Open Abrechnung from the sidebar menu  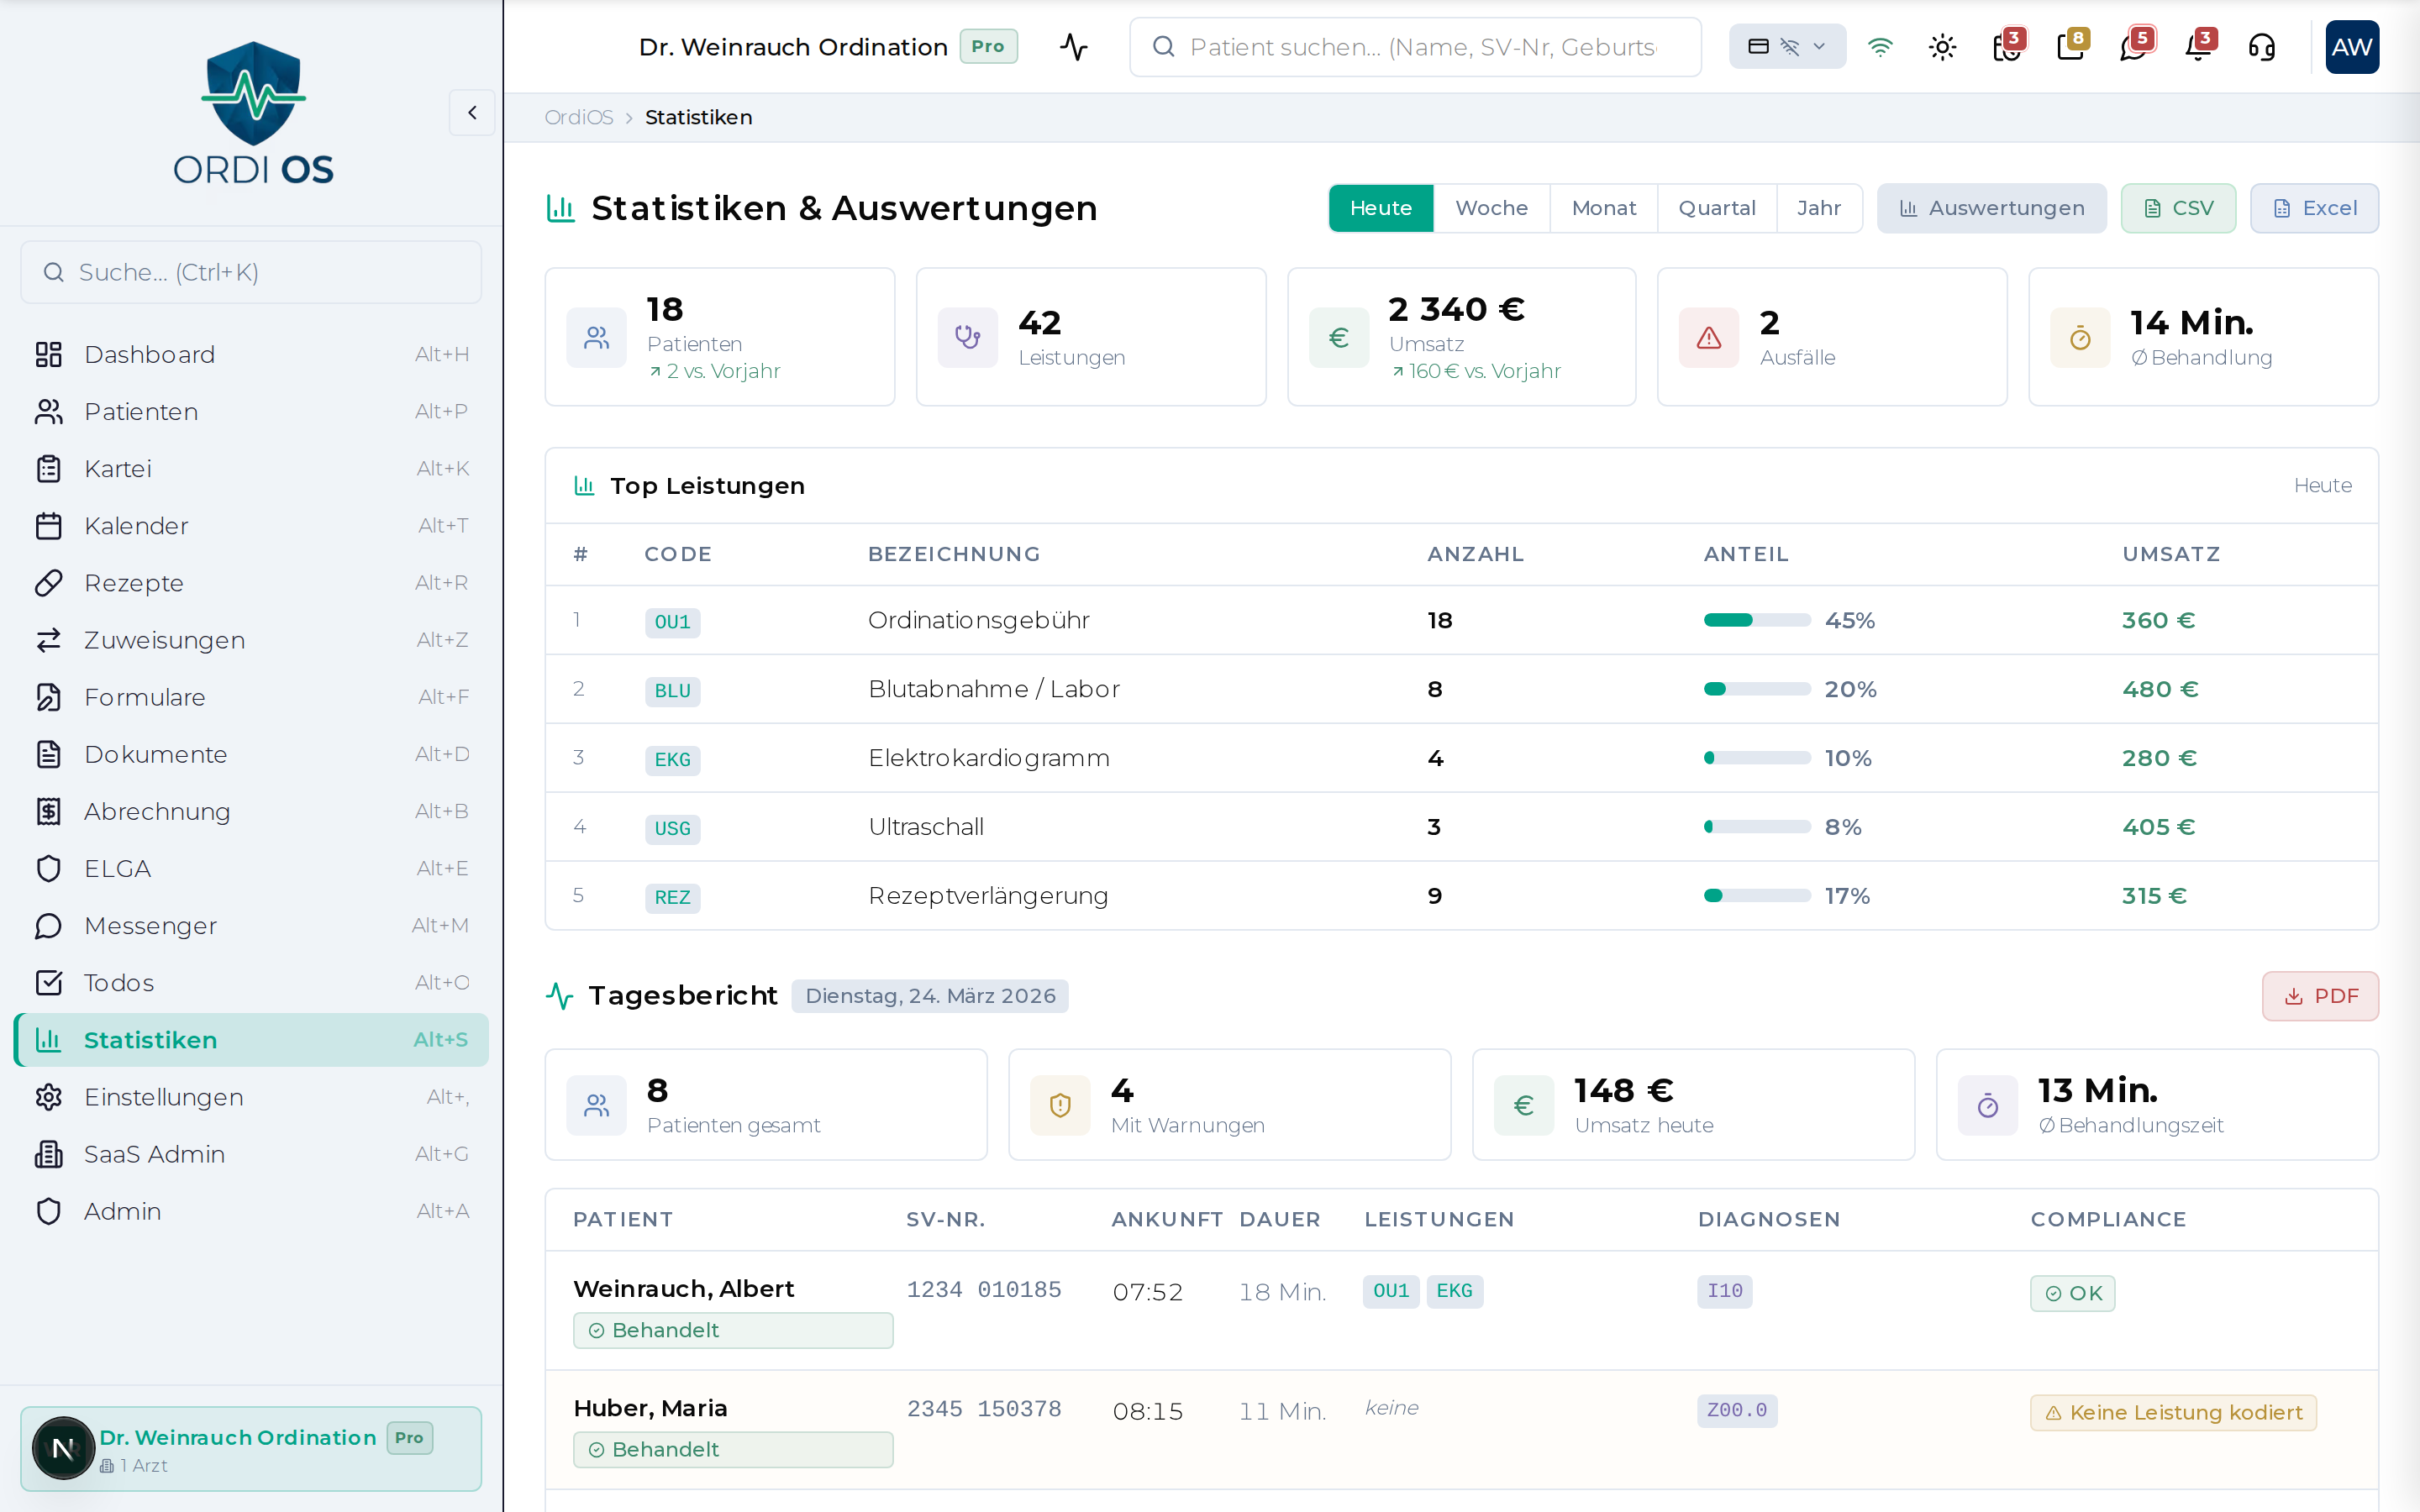pyautogui.click(x=157, y=811)
